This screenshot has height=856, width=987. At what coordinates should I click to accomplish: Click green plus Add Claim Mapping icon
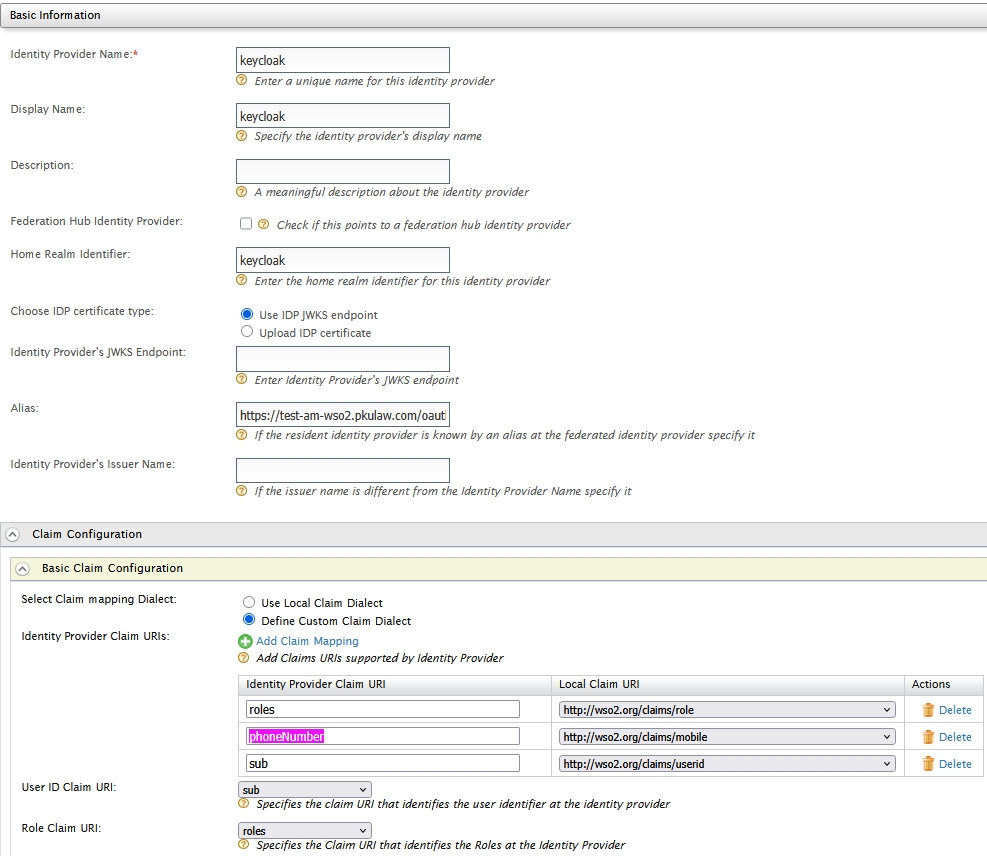pos(245,641)
